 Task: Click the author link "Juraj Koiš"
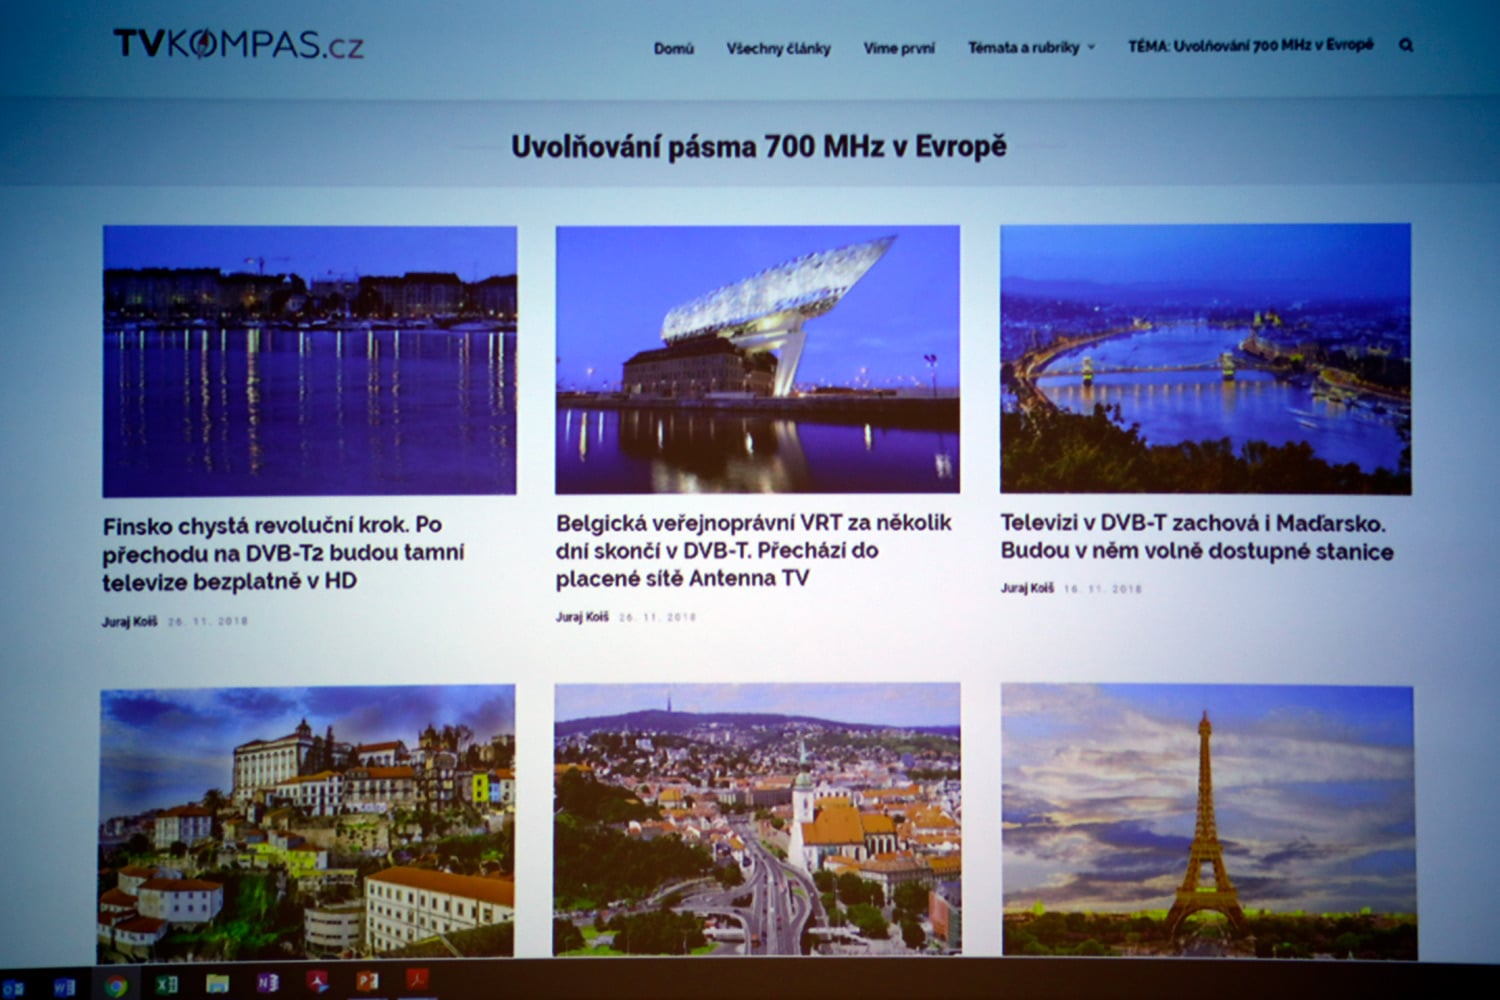pos(132,619)
